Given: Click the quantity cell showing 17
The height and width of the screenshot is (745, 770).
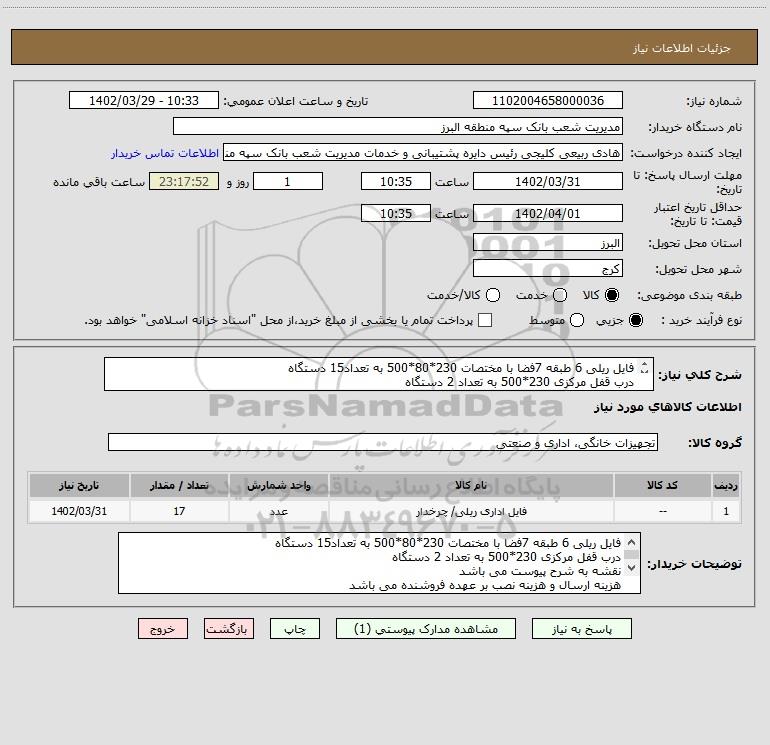Looking at the screenshot, I should point(179,511).
